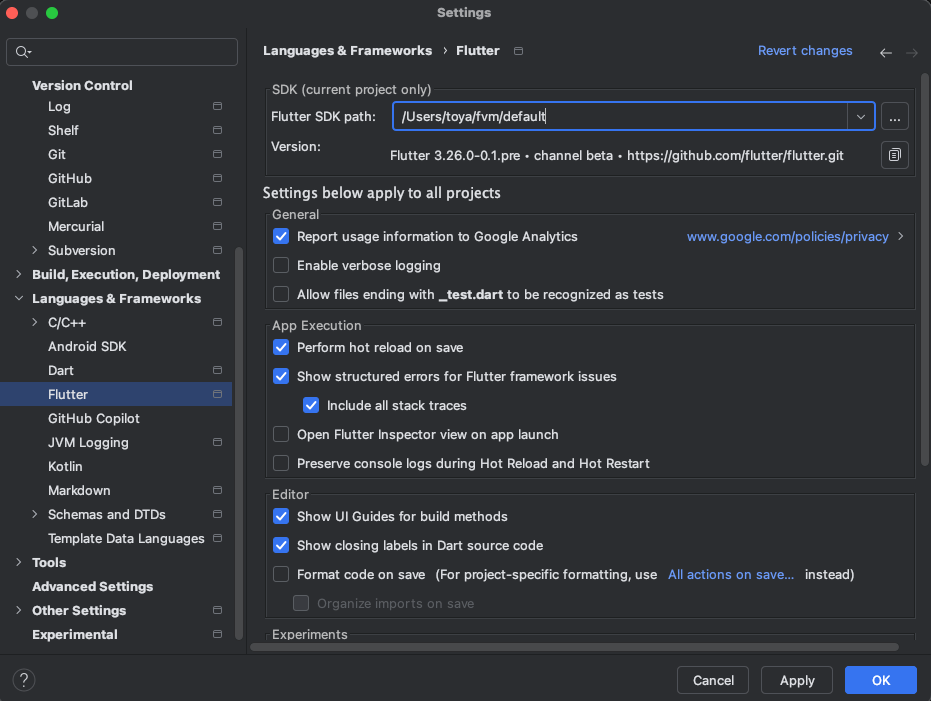Expand Build, Execution, Deployment section
This screenshot has height=701, width=931.
point(18,274)
